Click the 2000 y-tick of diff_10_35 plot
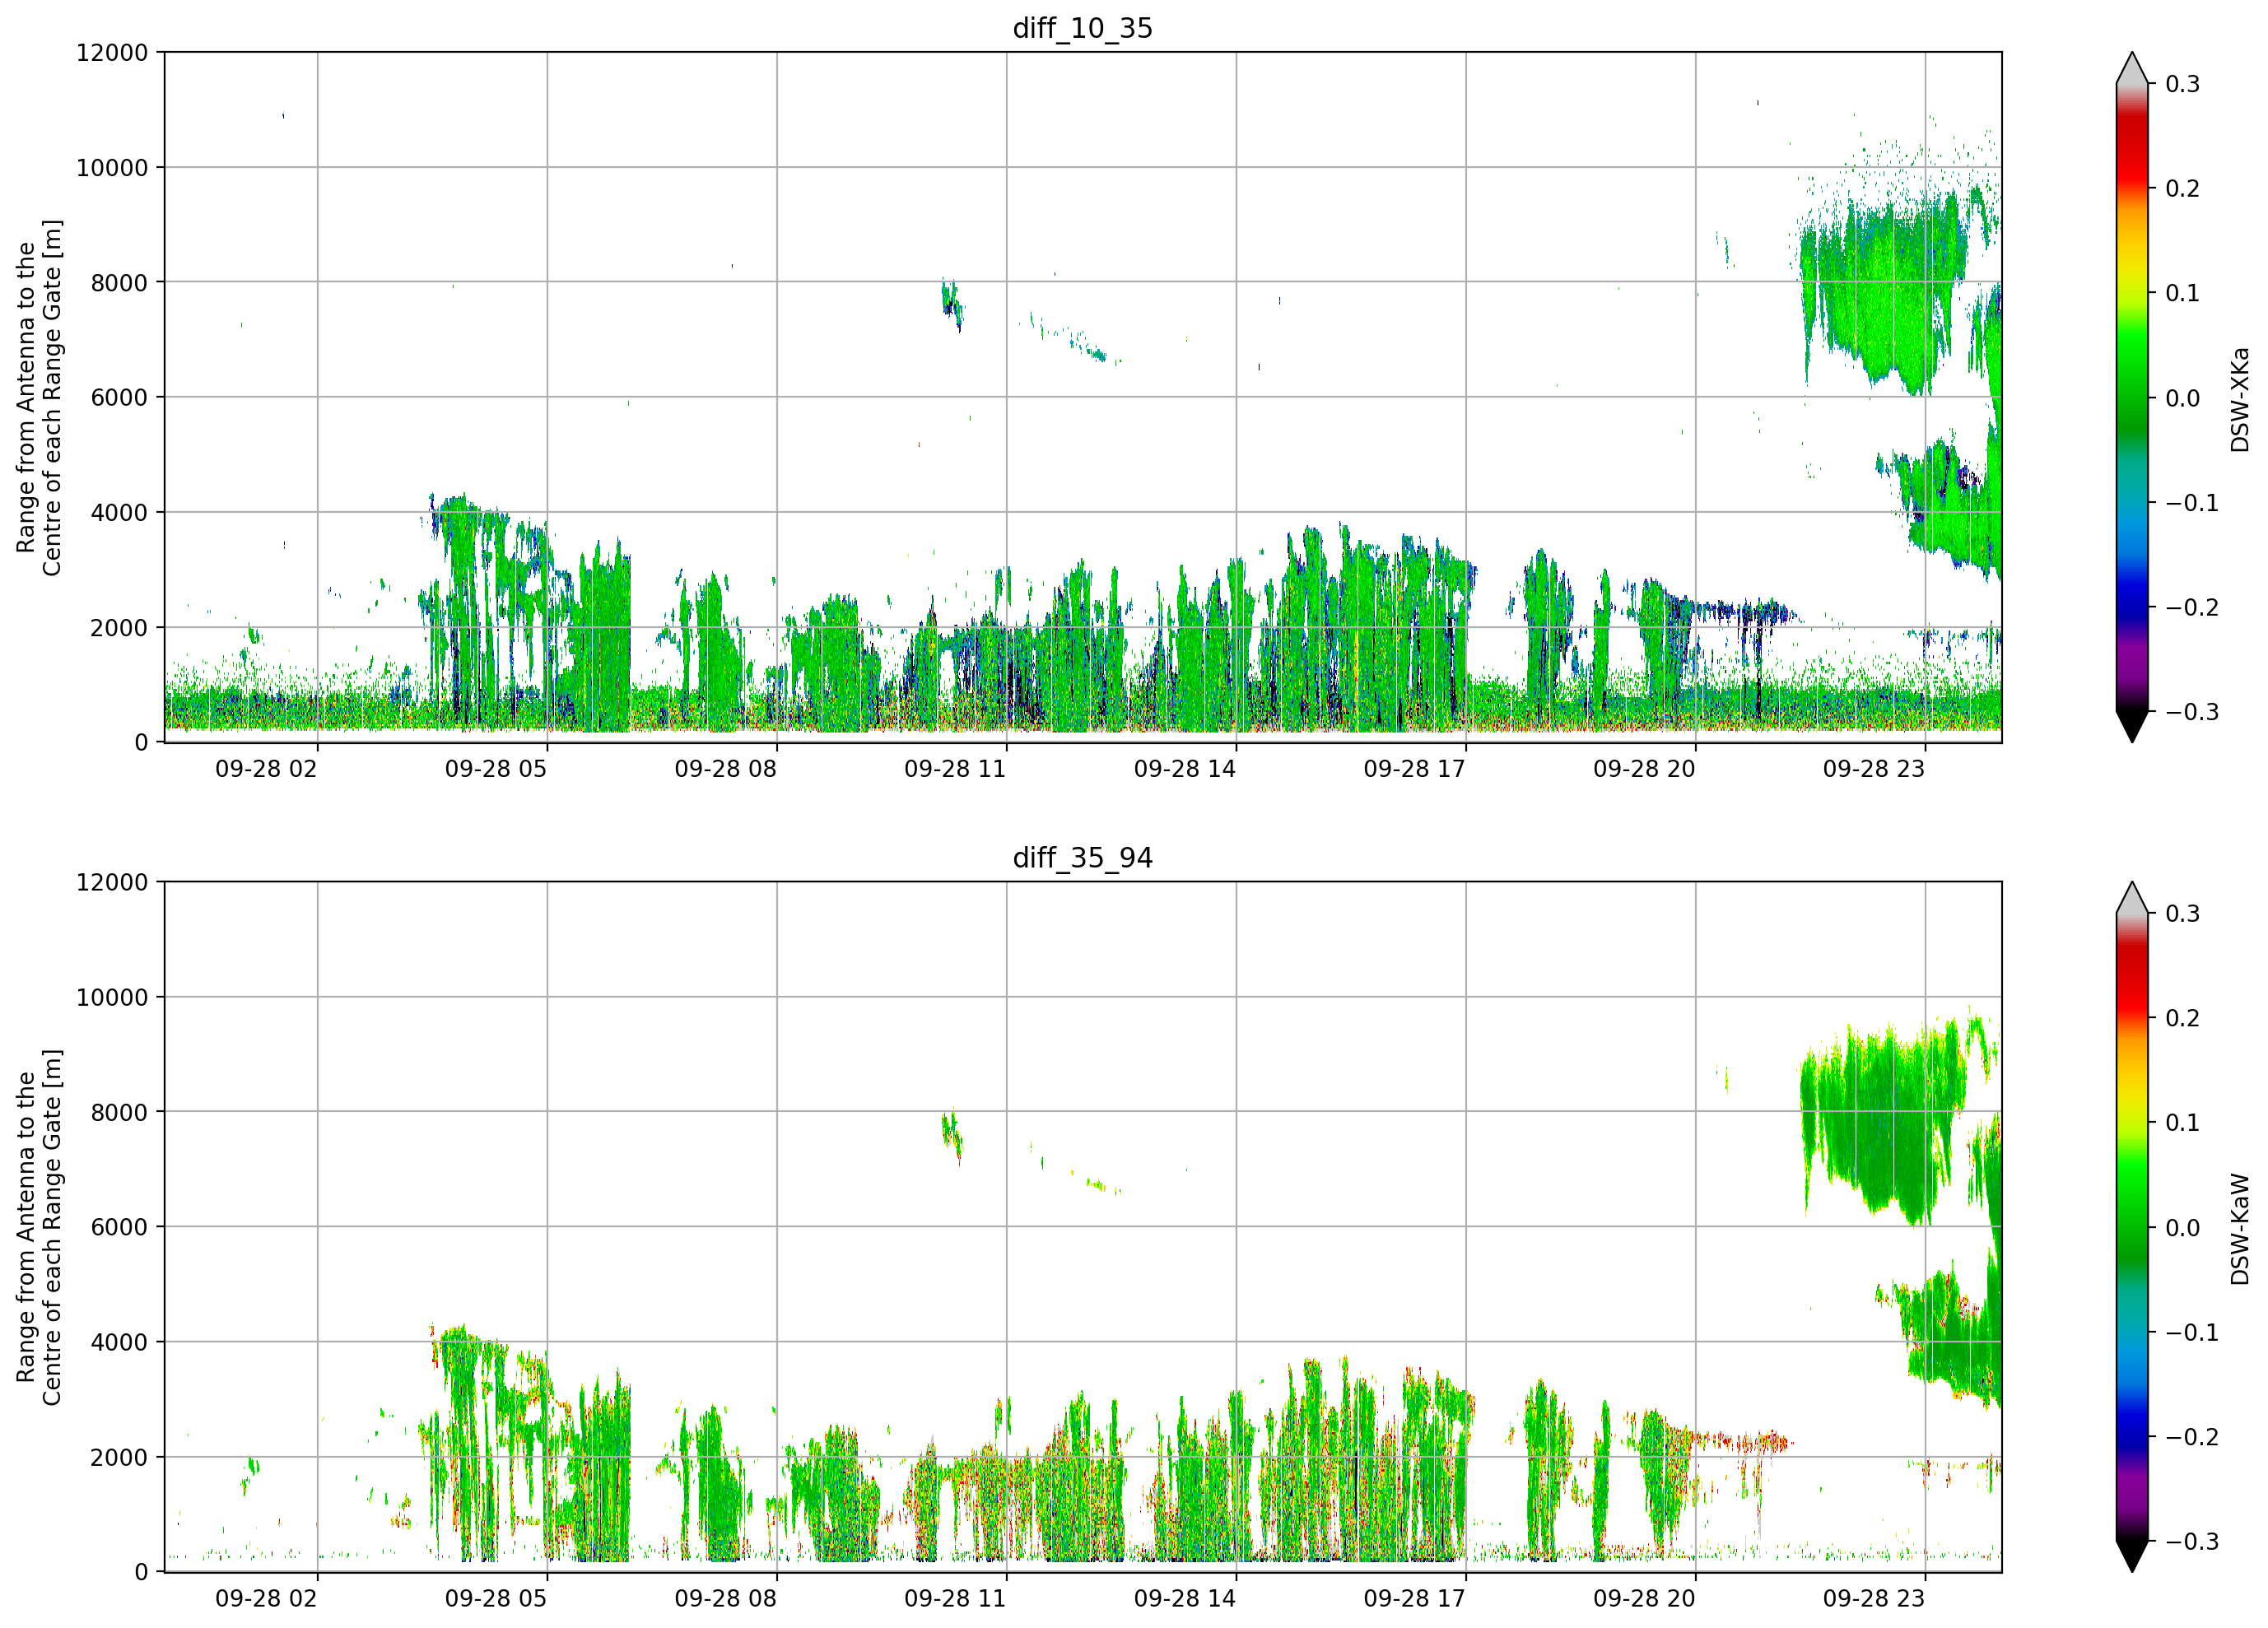This screenshot has height=1628, width=2268. [119, 628]
